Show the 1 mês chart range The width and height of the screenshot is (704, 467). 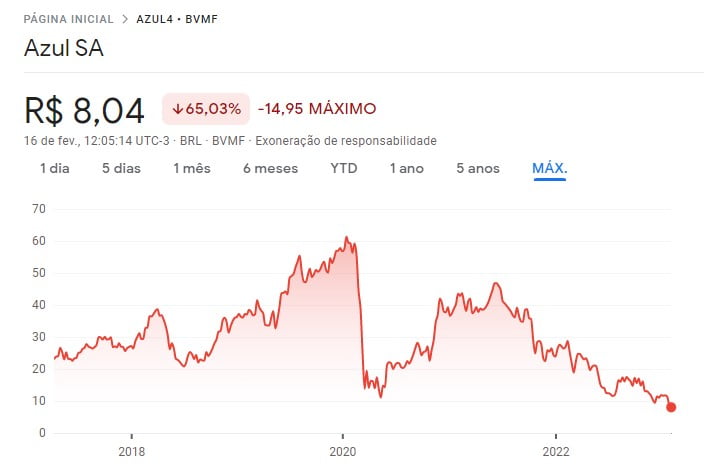click(192, 168)
